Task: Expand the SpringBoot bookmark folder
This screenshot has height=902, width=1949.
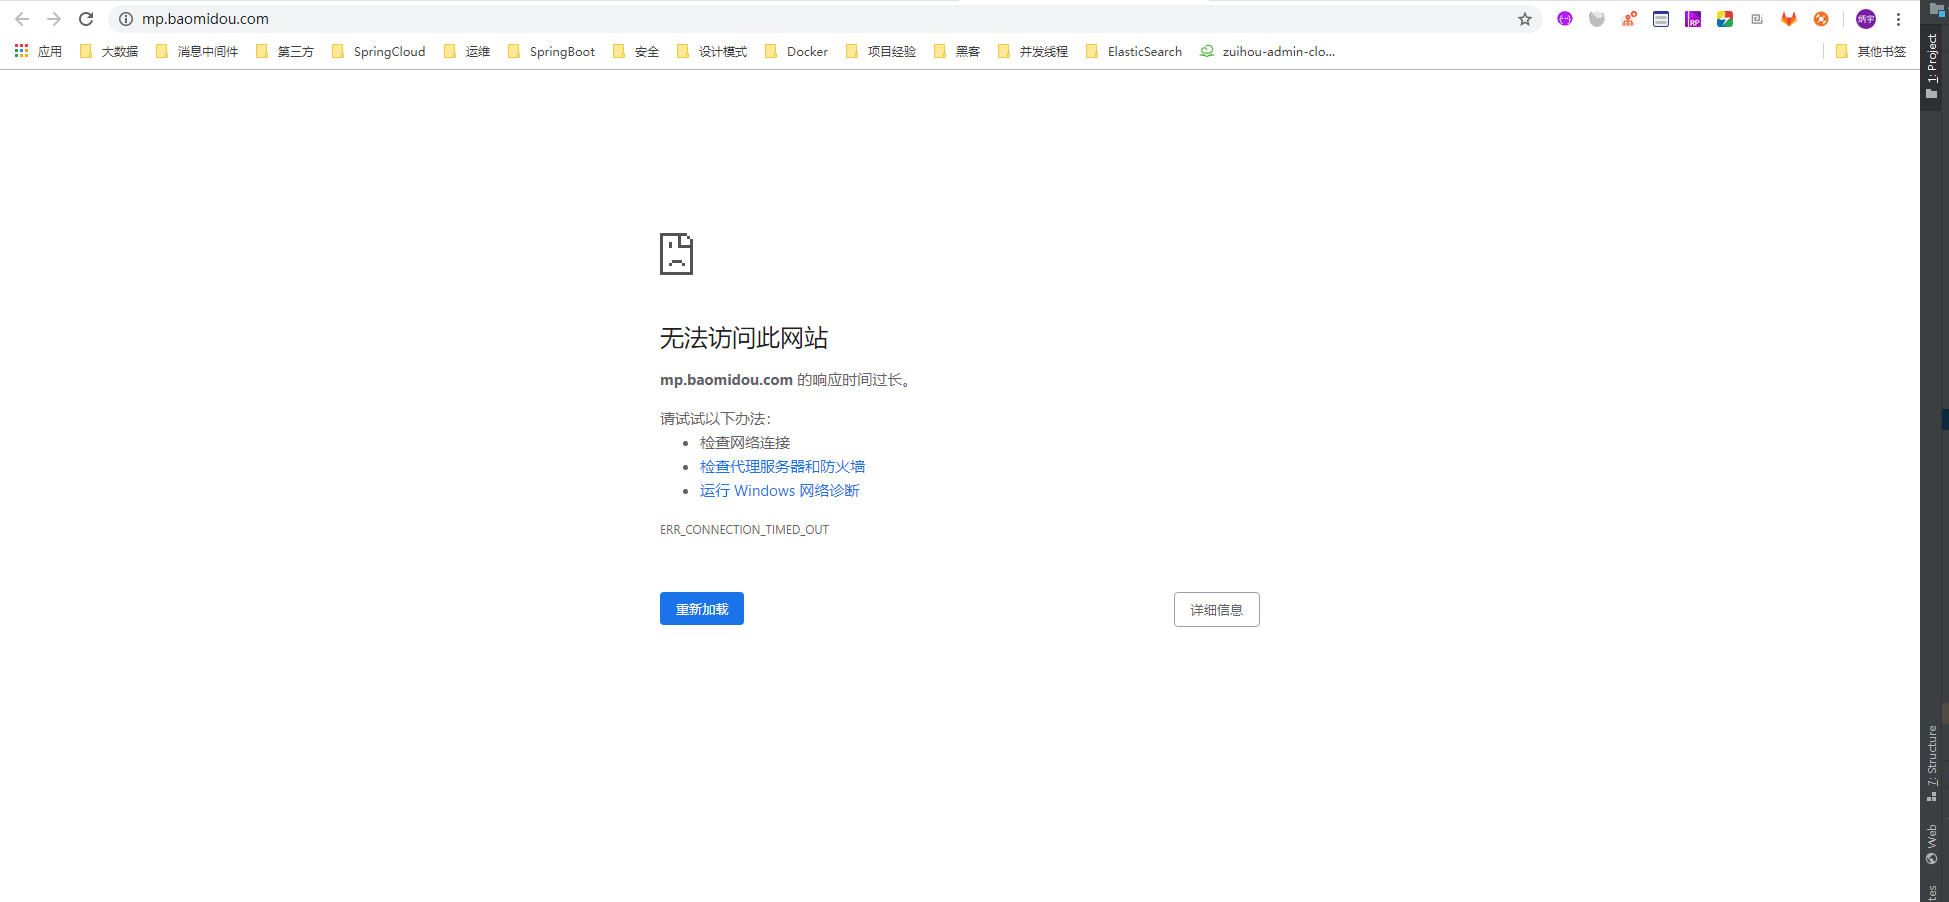Action: pos(551,51)
